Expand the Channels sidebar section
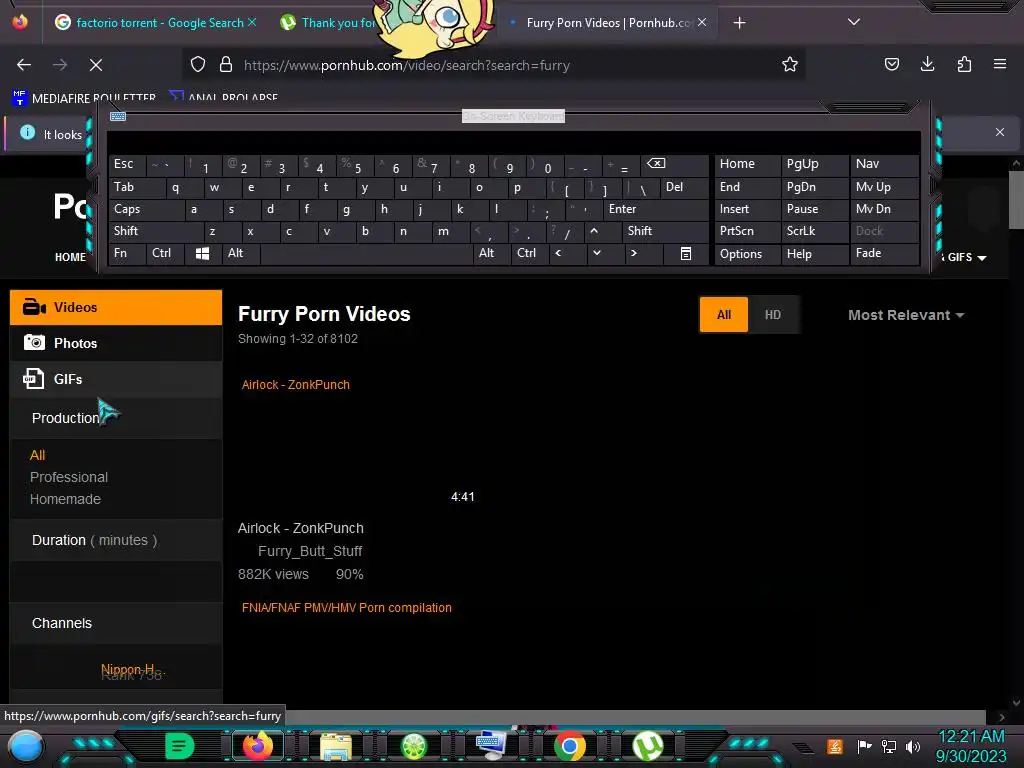Viewport: 1024px width, 768px height. tap(116, 623)
